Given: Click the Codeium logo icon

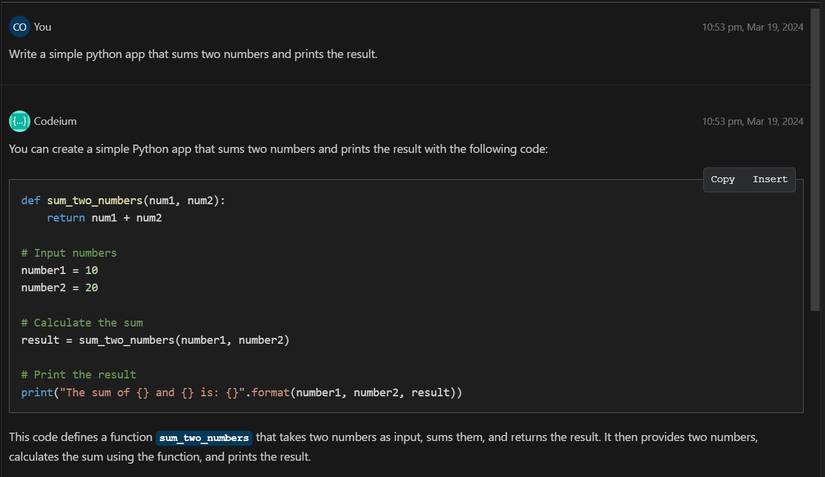Looking at the screenshot, I should pos(19,121).
